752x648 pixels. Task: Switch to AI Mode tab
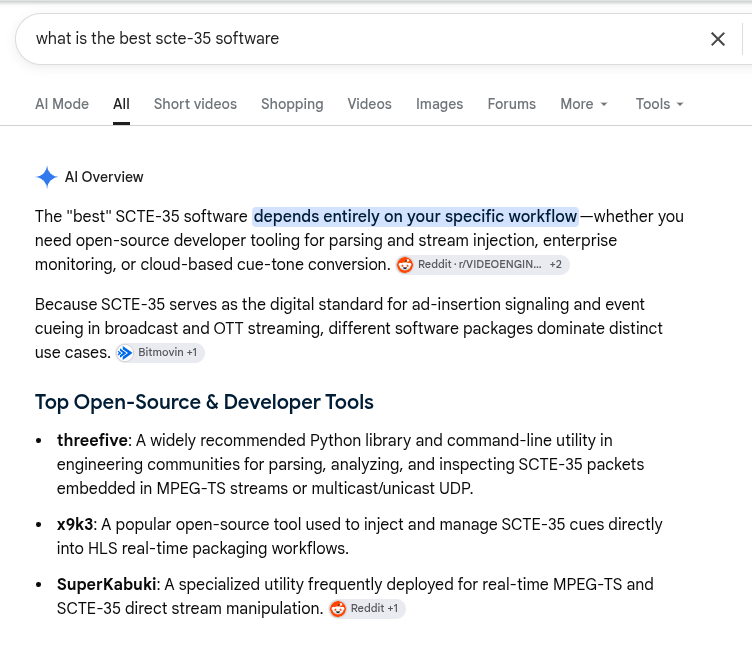tap(62, 104)
